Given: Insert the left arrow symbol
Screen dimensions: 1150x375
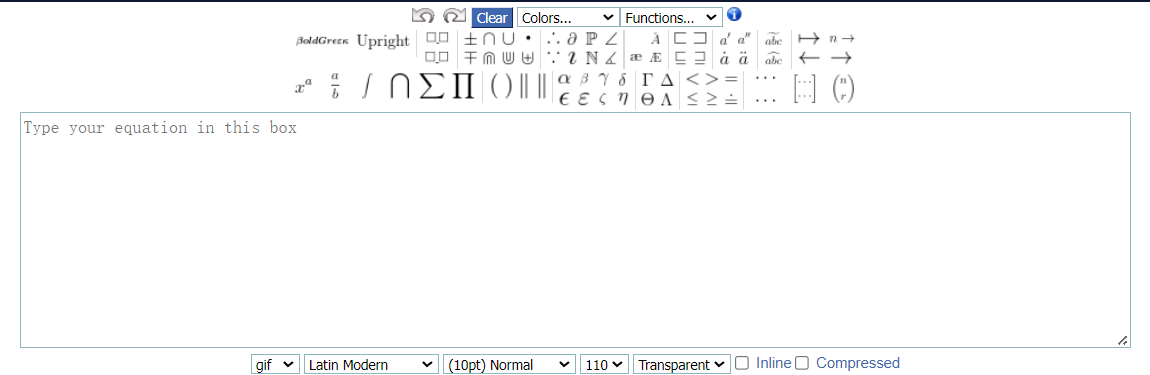Looking at the screenshot, I should pyautogui.click(x=808, y=58).
